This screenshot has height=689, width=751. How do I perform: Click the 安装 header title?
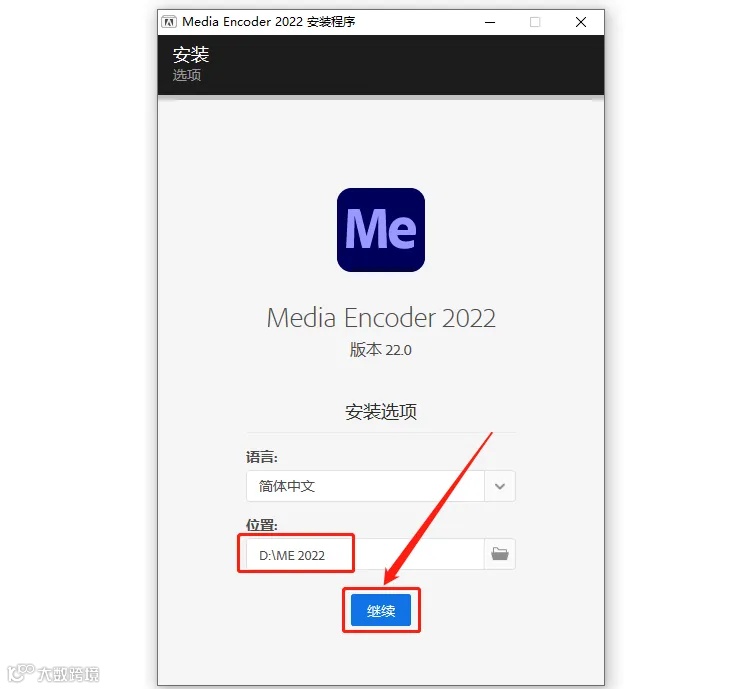191,55
